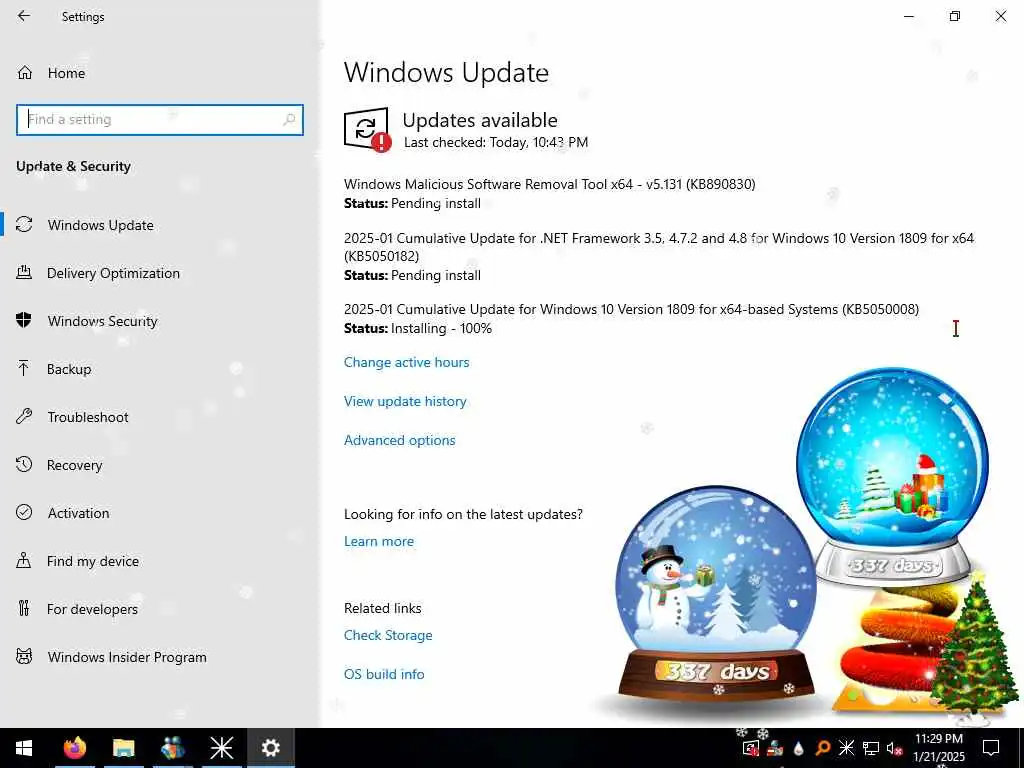Open the Action Center notification icon
This screenshot has width=1024, height=768.
click(991, 748)
